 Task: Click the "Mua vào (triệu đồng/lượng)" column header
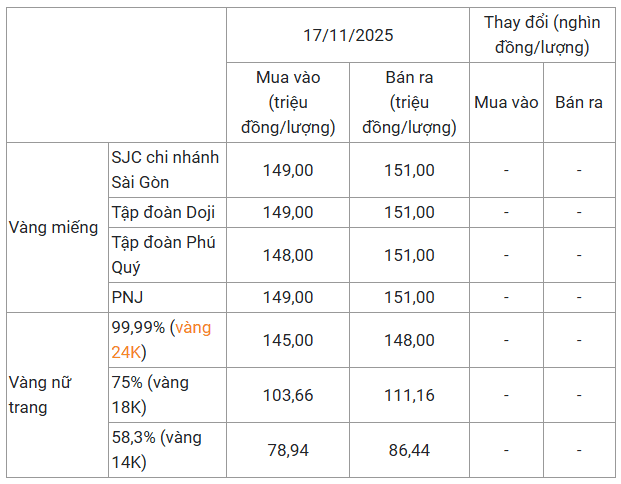pos(288,102)
